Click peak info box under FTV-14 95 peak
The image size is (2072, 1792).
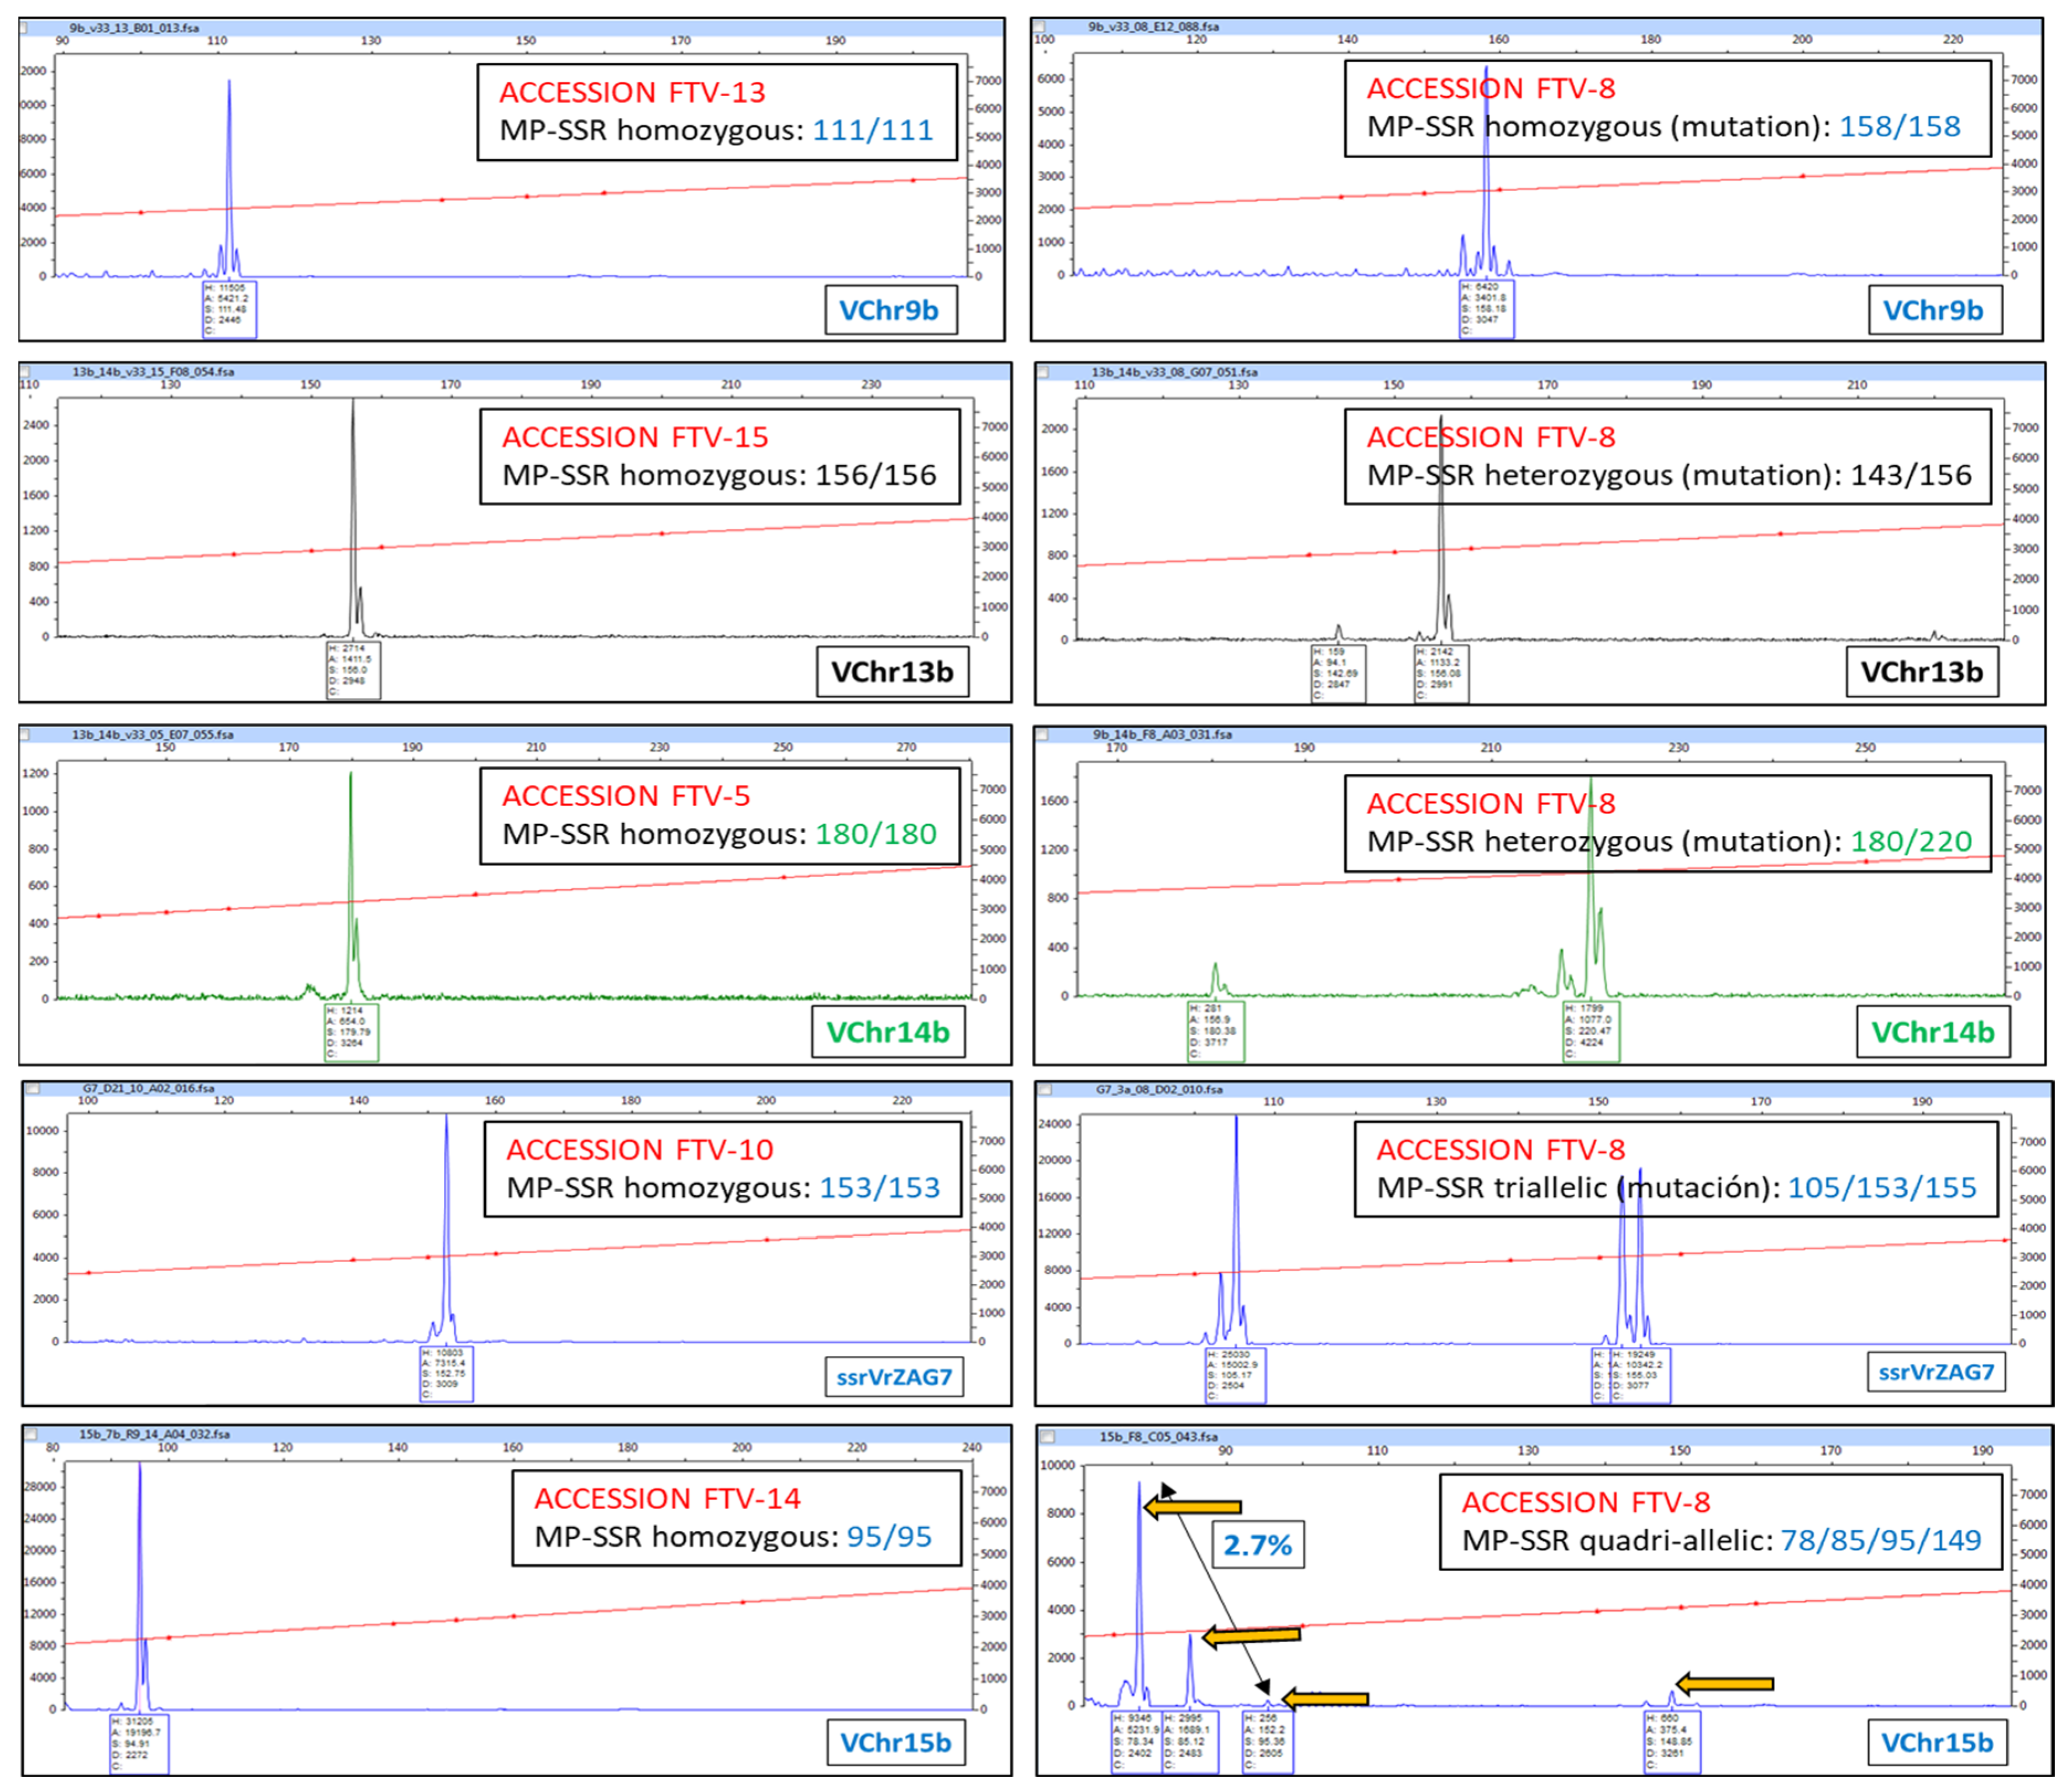tap(139, 1745)
